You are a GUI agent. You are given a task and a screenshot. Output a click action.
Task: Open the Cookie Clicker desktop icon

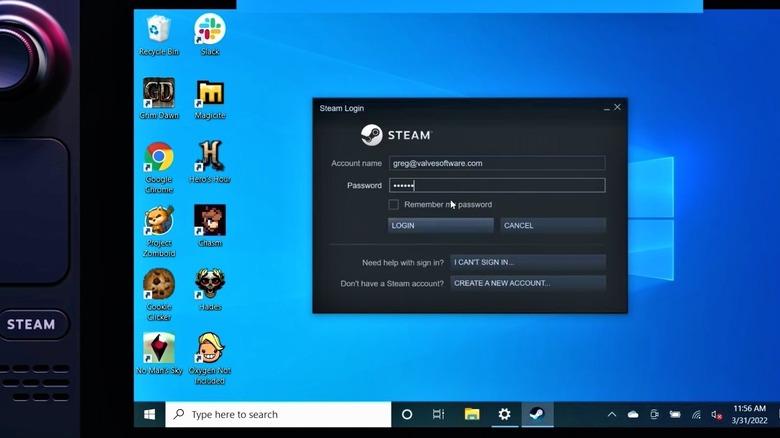158,285
